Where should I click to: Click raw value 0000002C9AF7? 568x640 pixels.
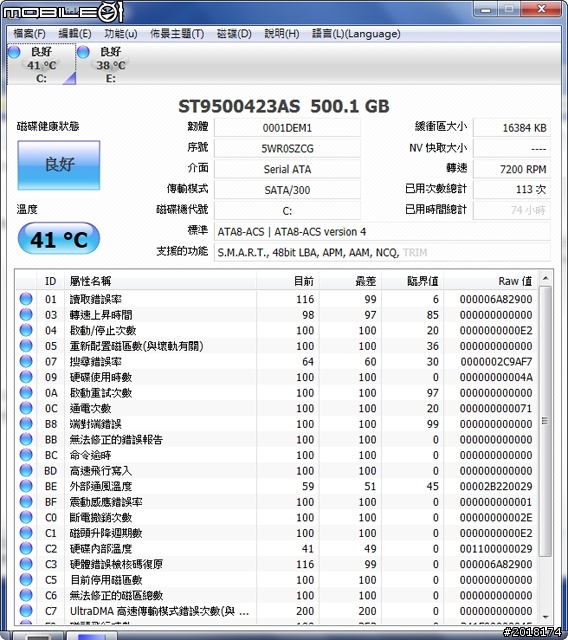click(496, 362)
